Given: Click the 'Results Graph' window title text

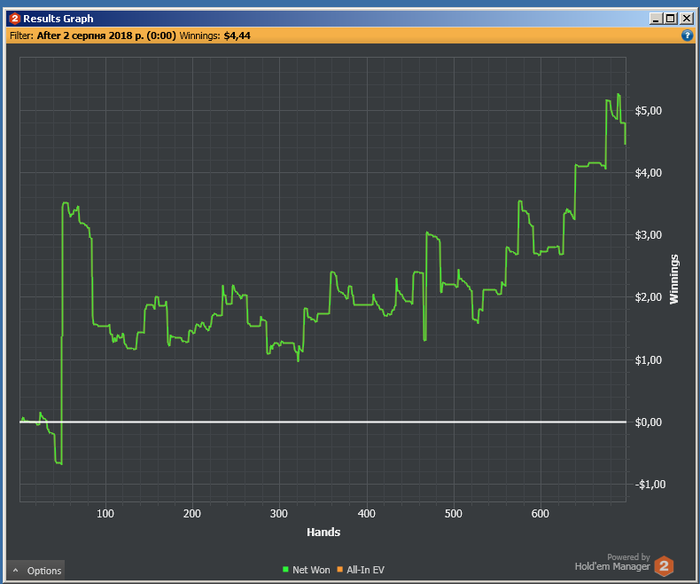Looking at the screenshot, I should coord(58,19).
